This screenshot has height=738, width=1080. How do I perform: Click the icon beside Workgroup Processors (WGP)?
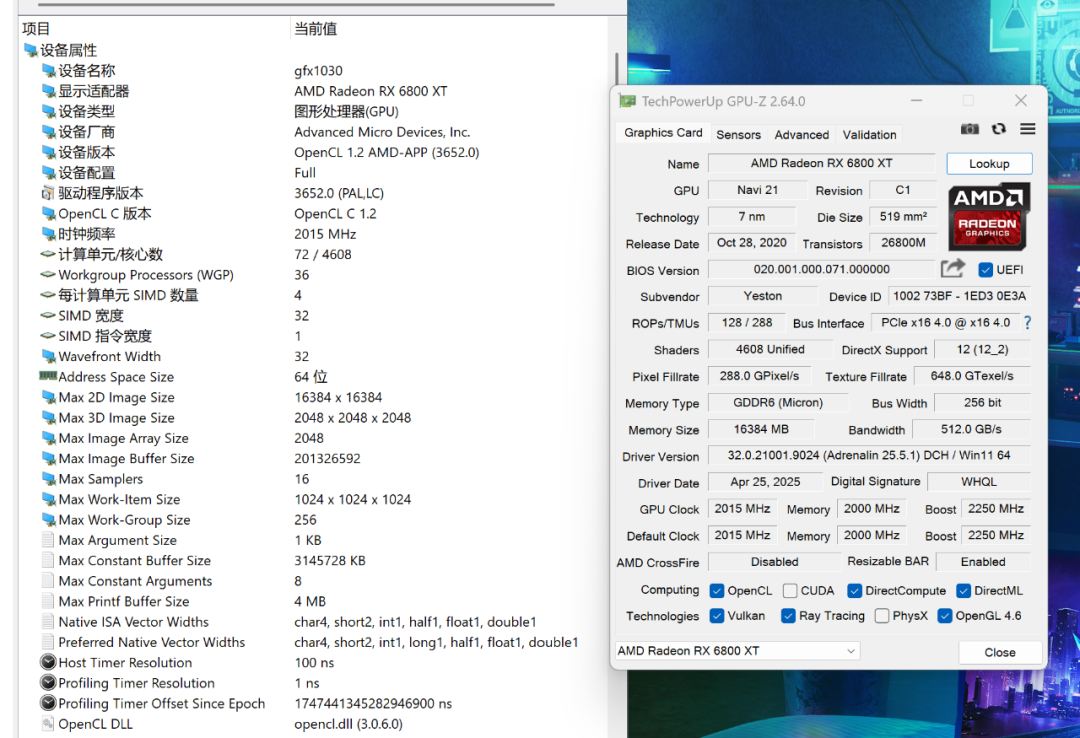point(48,274)
